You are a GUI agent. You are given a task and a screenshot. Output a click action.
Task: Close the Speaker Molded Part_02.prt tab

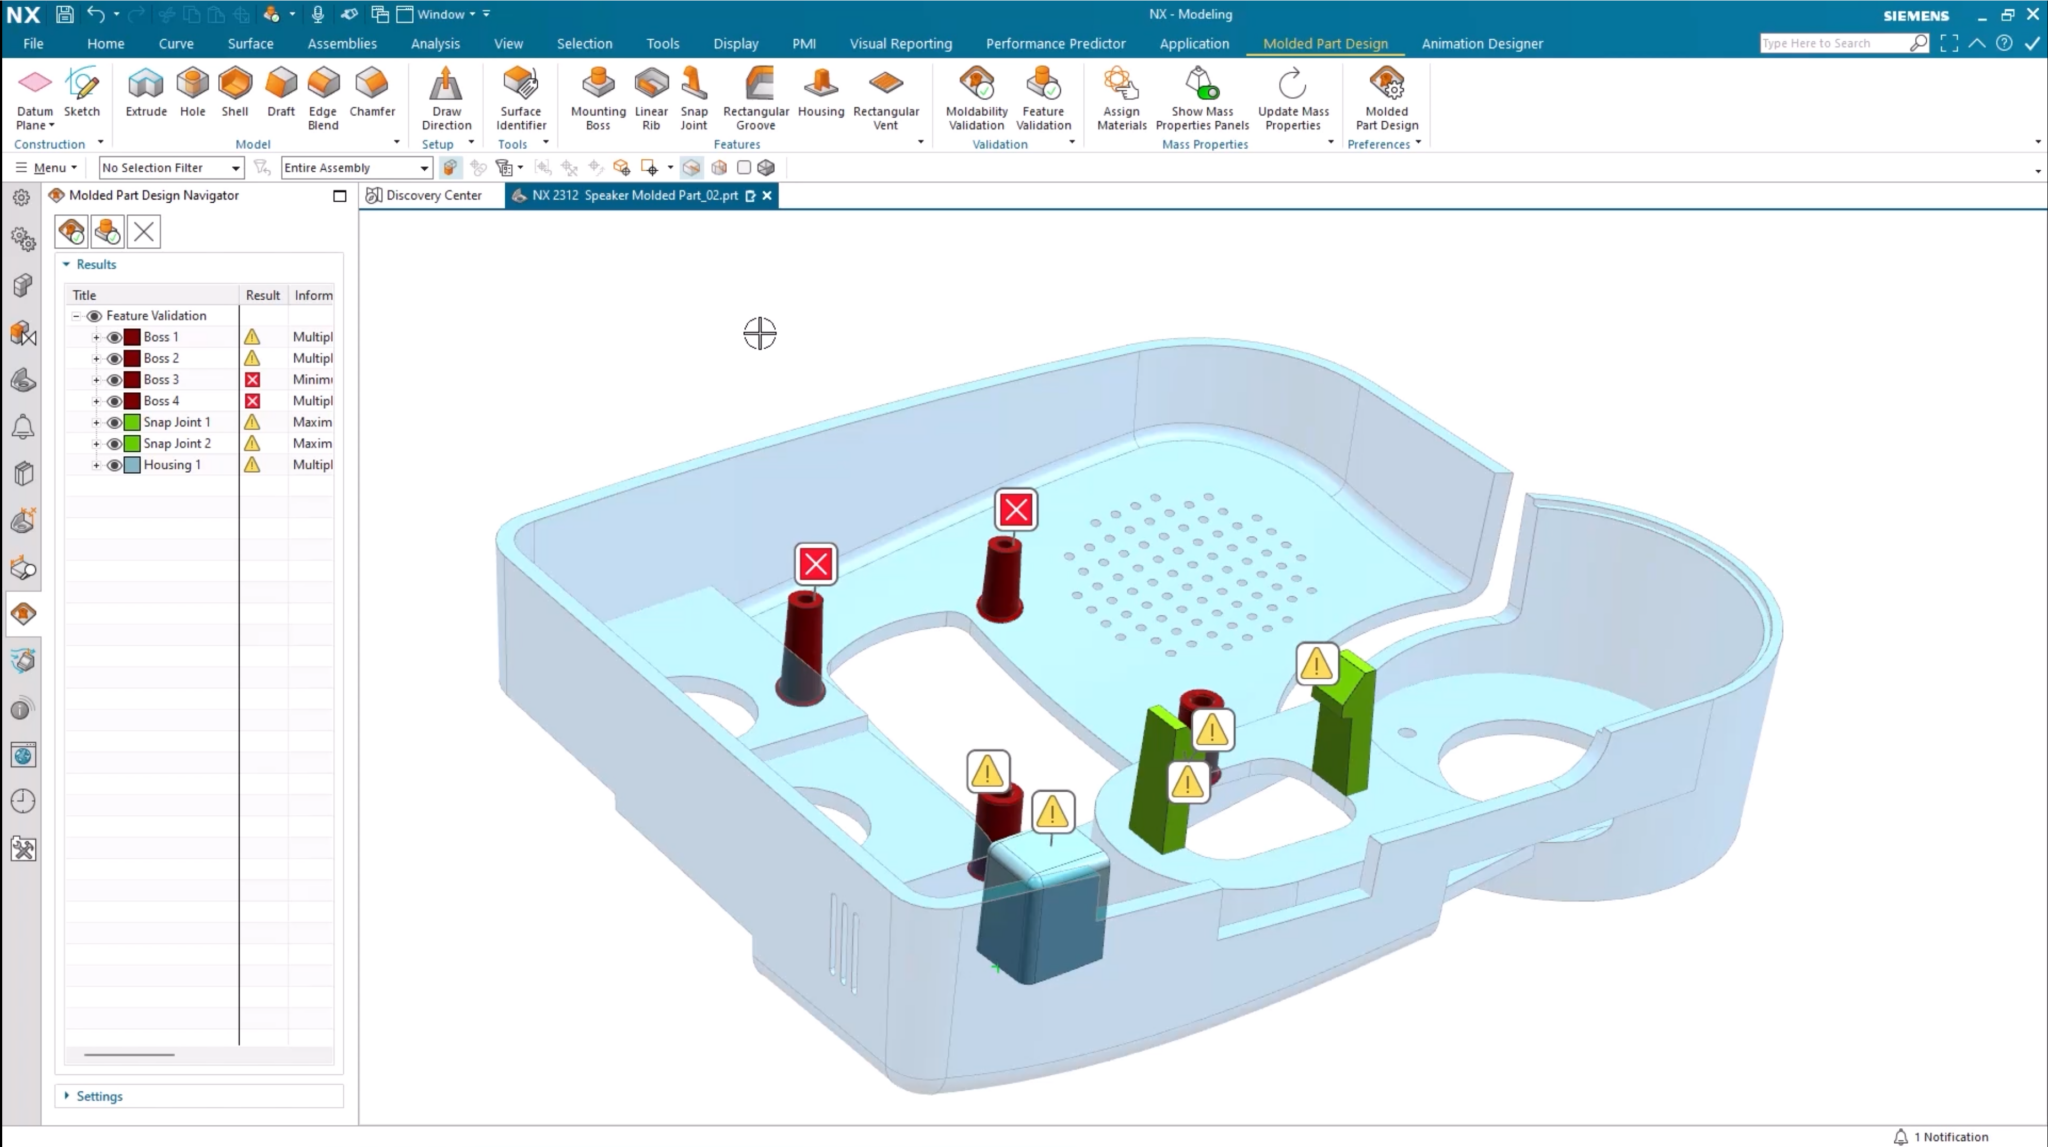(x=766, y=195)
